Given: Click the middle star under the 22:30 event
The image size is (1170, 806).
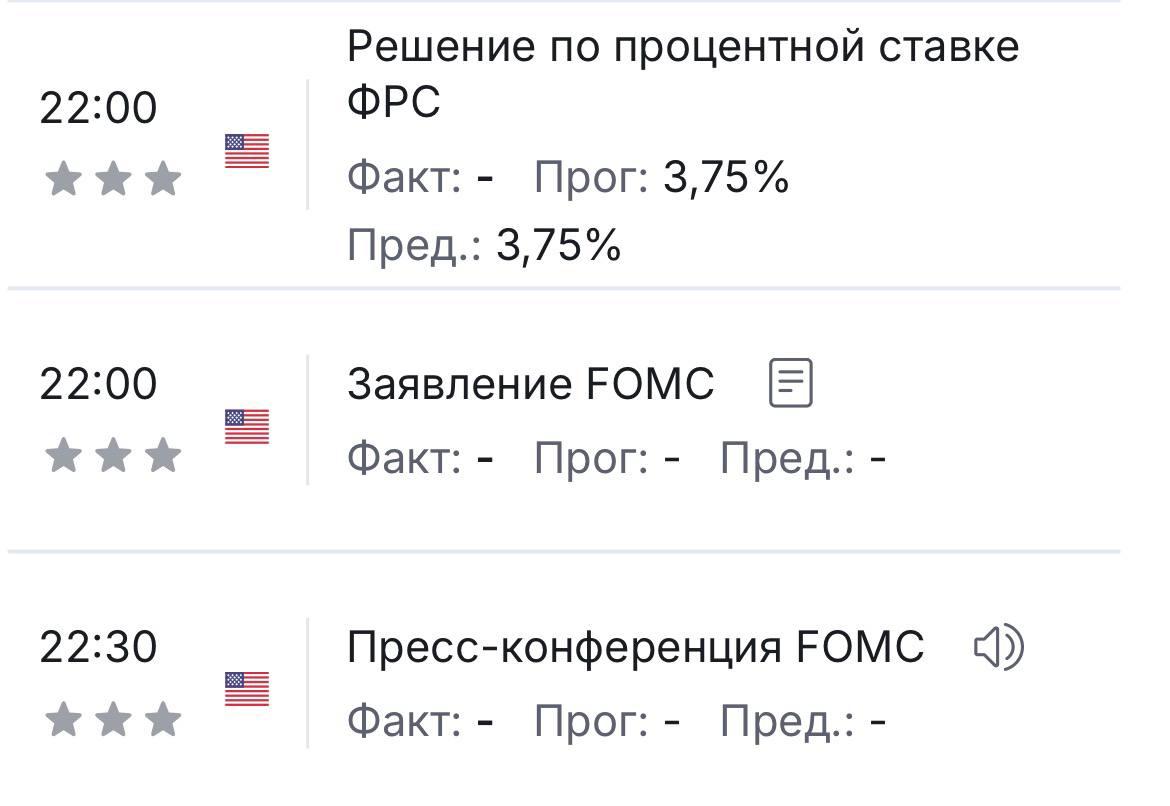Looking at the screenshot, I should click(x=115, y=716).
